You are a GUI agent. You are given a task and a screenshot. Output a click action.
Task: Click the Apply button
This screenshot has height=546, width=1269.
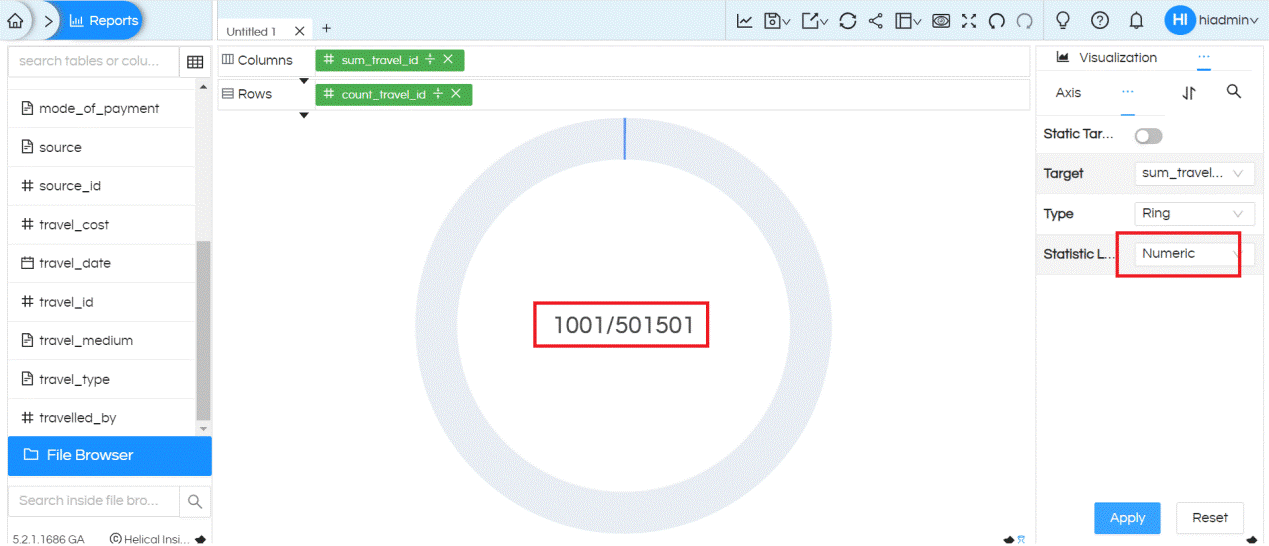[x=1127, y=517]
